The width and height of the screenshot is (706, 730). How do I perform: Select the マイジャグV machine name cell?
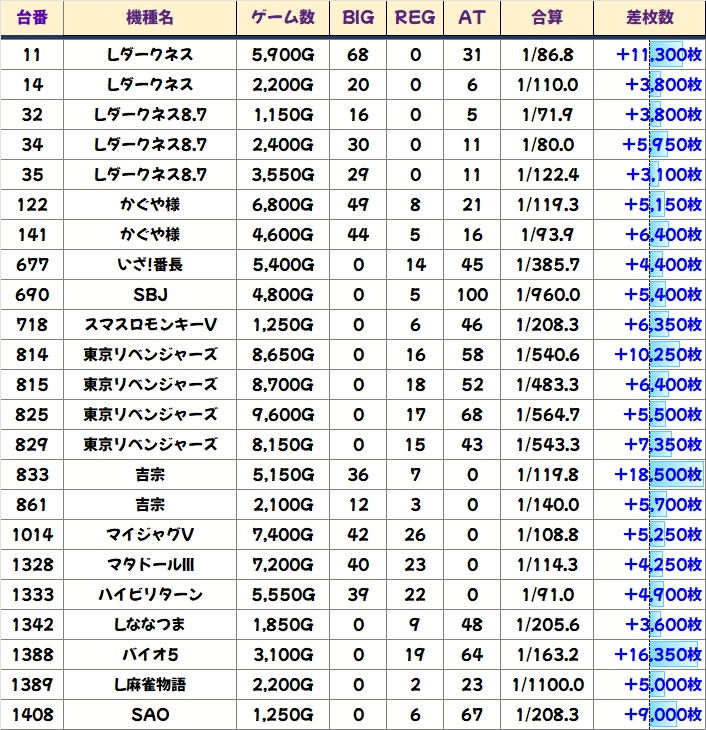[149, 534]
